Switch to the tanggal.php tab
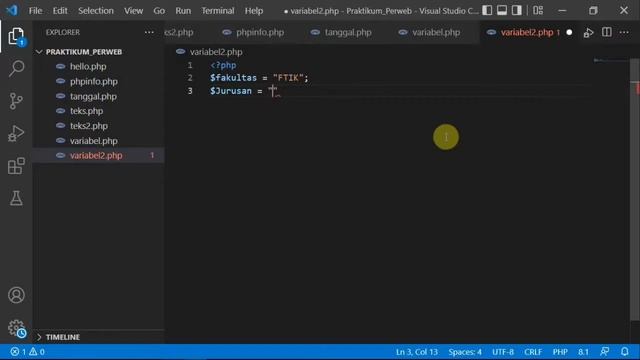Viewport: 640px width, 360px height. [x=341, y=32]
